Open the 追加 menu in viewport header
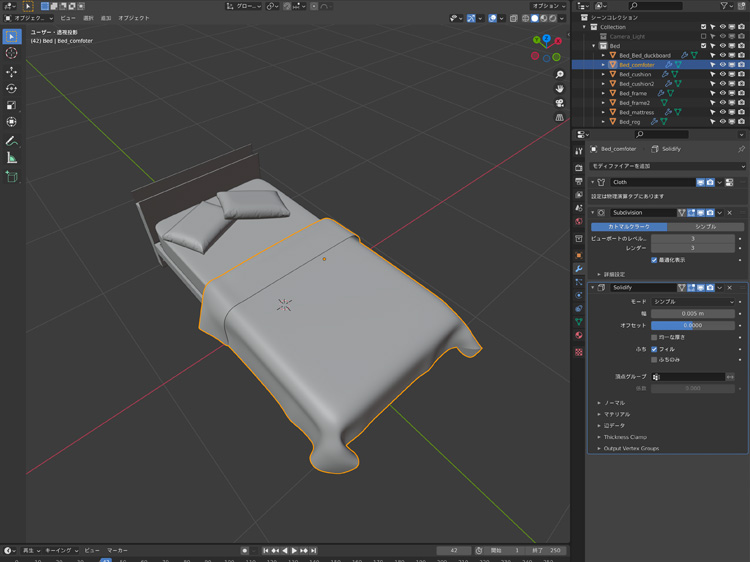Viewport: 750px width, 562px height. [106, 18]
